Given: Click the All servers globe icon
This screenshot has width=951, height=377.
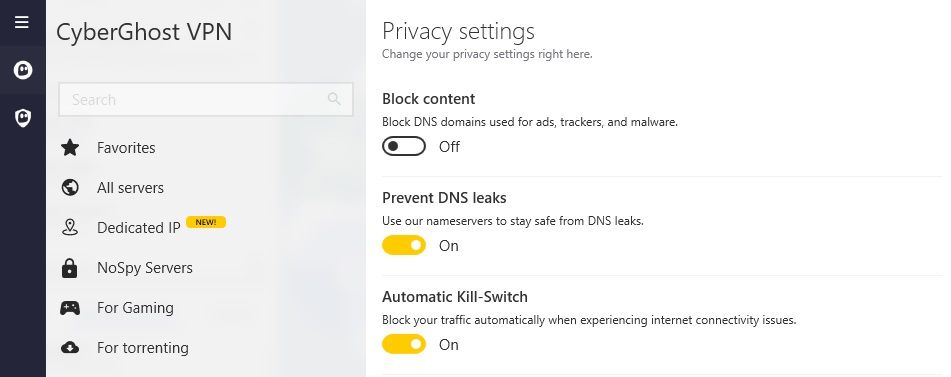Looking at the screenshot, I should pyautogui.click(x=70, y=187).
